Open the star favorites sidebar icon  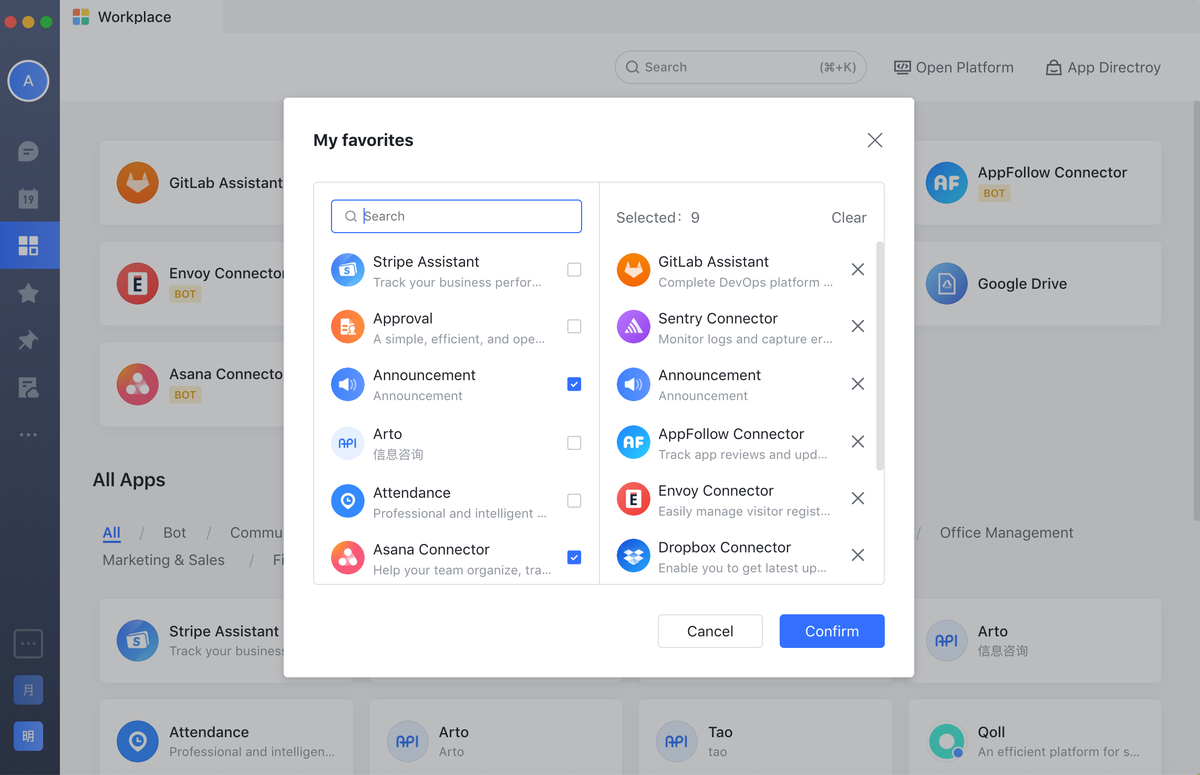(28, 293)
